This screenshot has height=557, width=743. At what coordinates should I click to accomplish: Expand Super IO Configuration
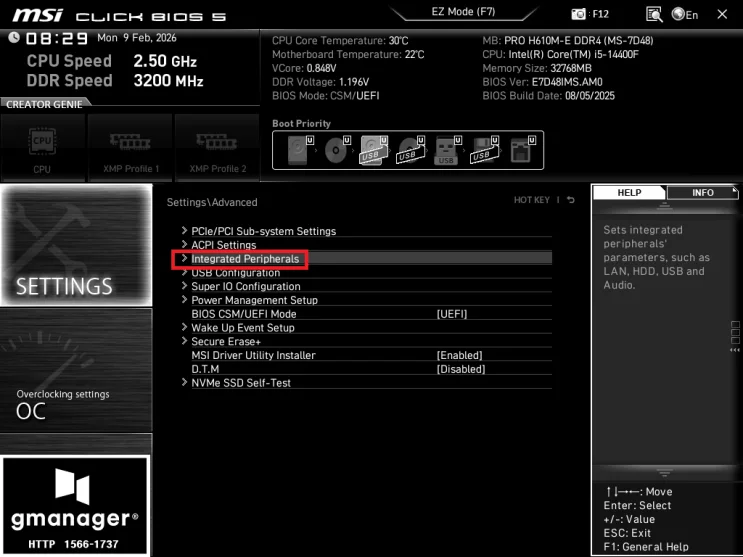point(366,286)
